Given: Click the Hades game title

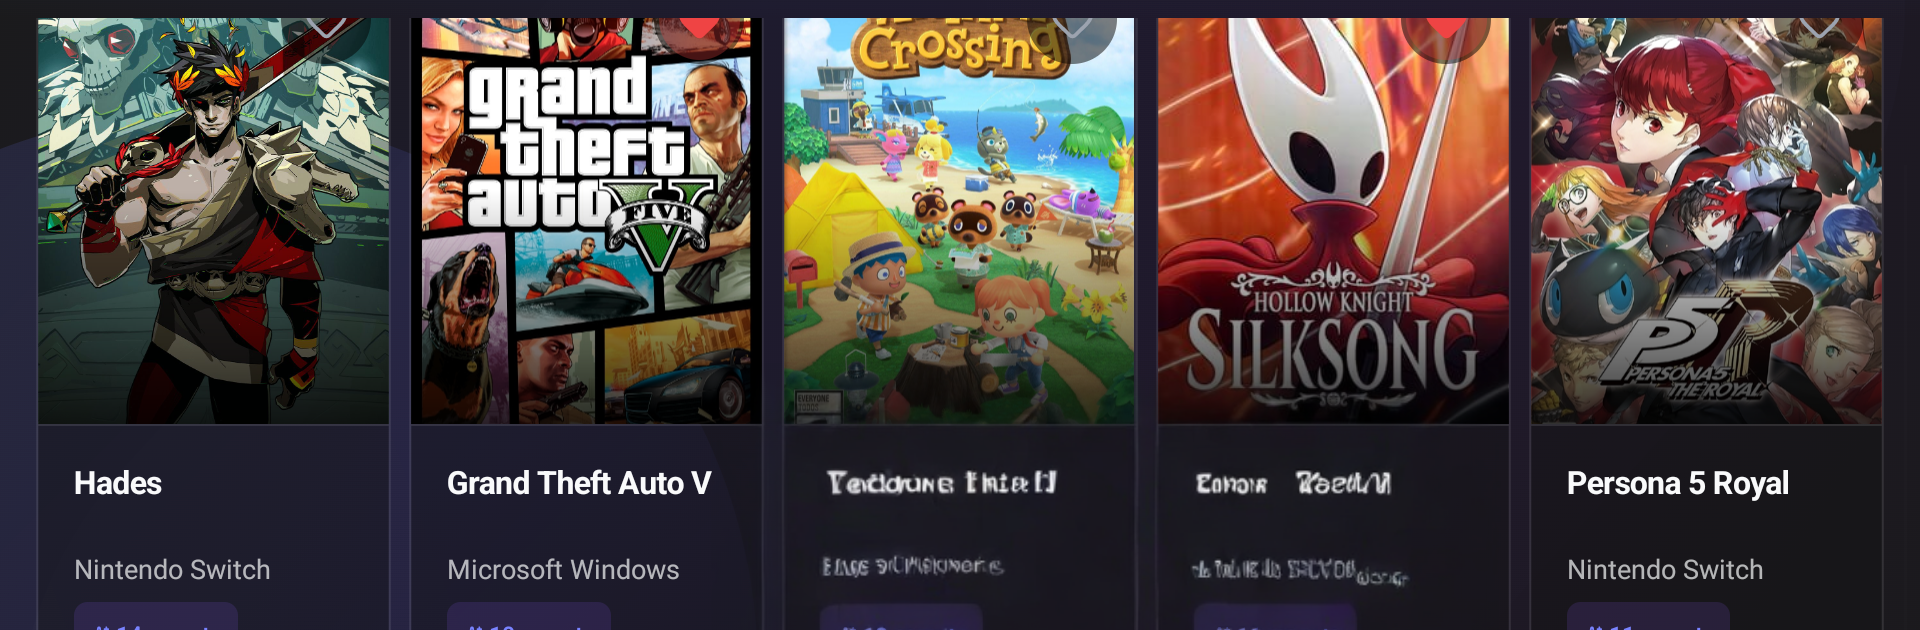Looking at the screenshot, I should [118, 483].
